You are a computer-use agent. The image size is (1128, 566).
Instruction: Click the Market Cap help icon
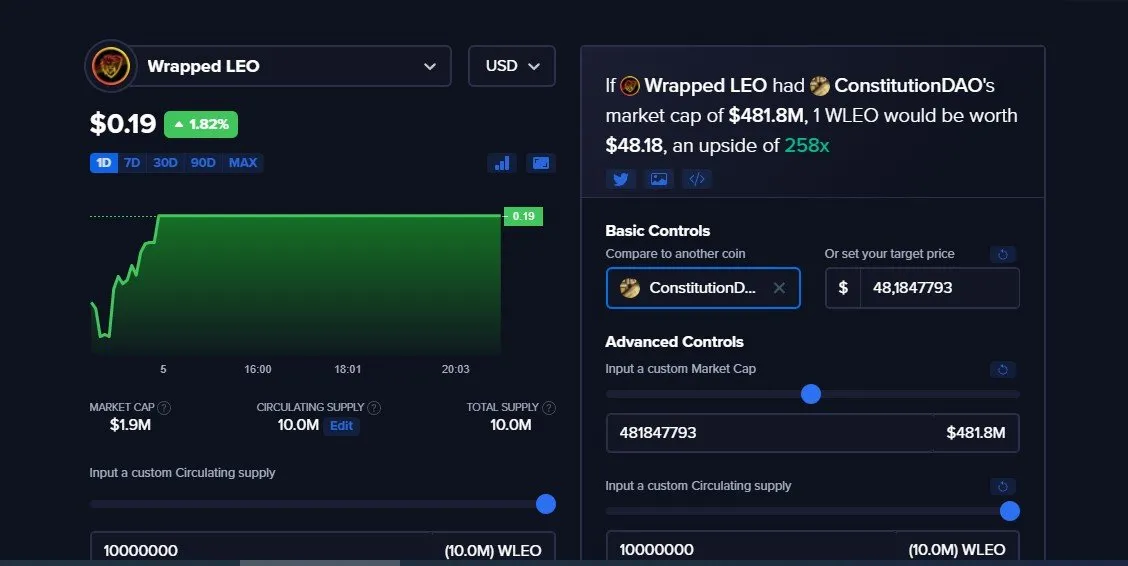point(164,408)
